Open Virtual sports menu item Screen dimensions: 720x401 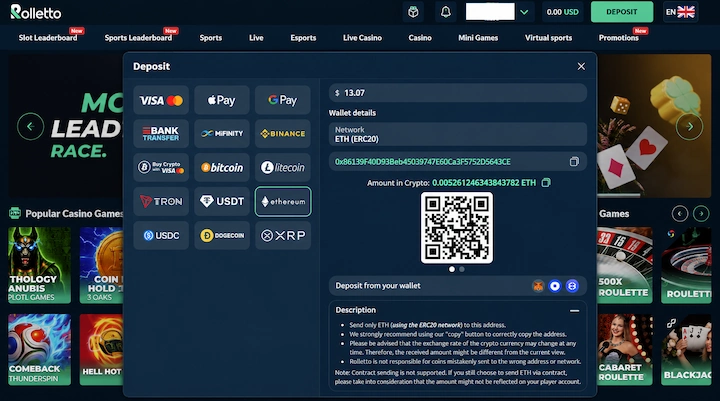(548, 38)
